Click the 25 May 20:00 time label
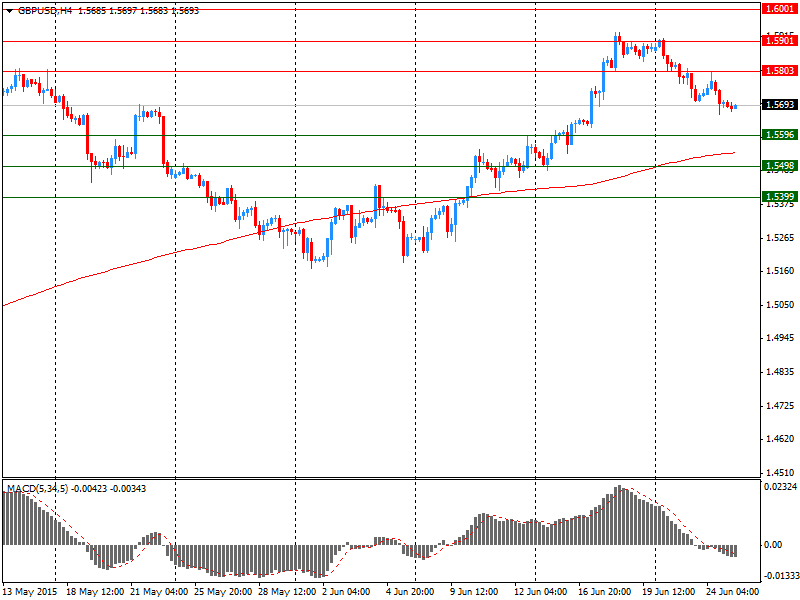800x600 pixels. [x=223, y=592]
